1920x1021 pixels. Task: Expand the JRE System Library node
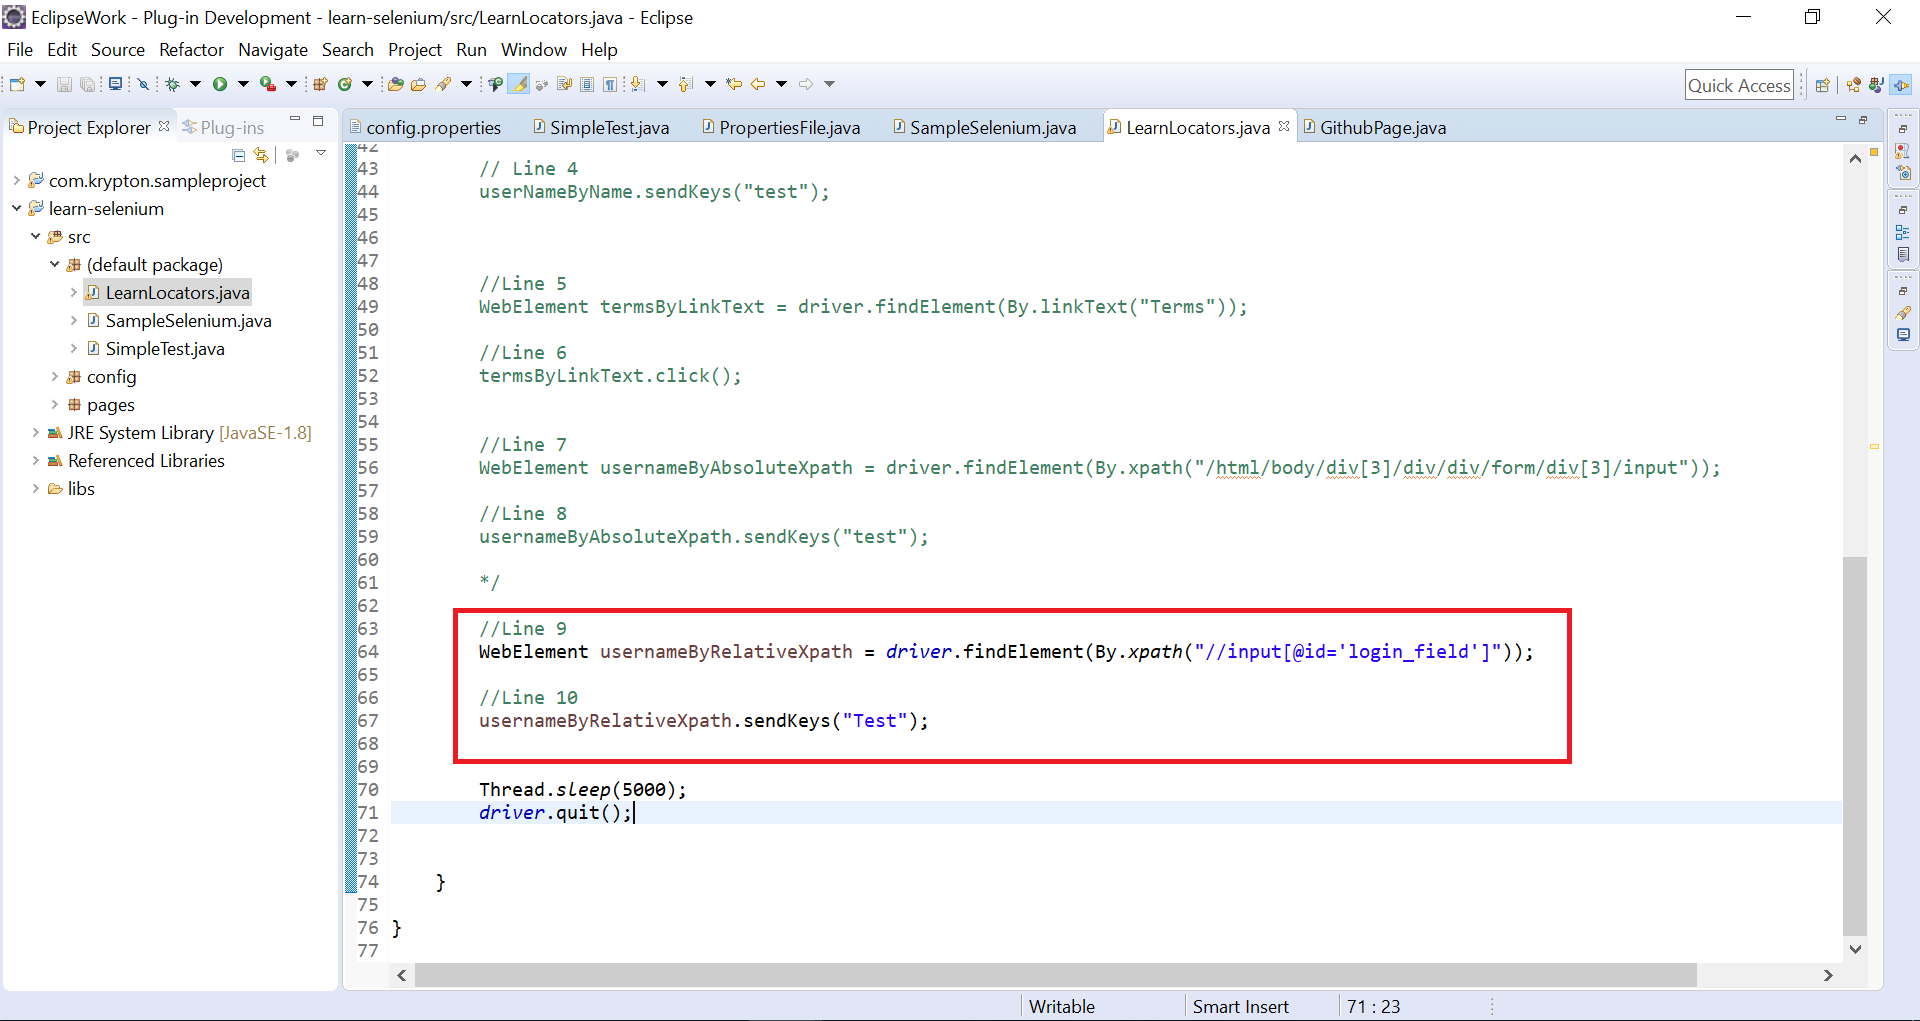pyautogui.click(x=35, y=432)
